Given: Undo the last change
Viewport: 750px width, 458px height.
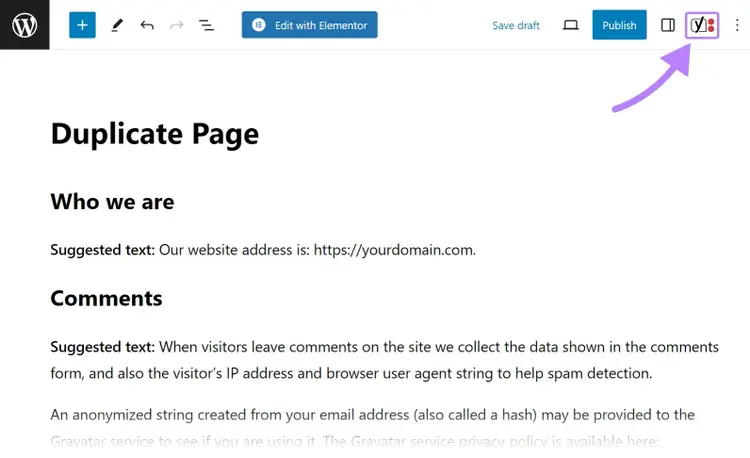Looking at the screenshot, I should pyautogui.click(x=147, y=25).
